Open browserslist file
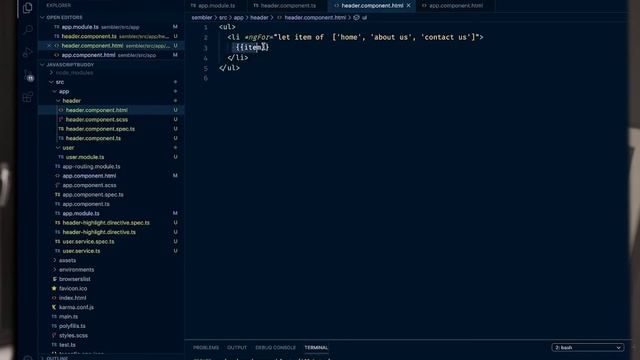This screenshot has width=640, height=360. coord(75,279)
